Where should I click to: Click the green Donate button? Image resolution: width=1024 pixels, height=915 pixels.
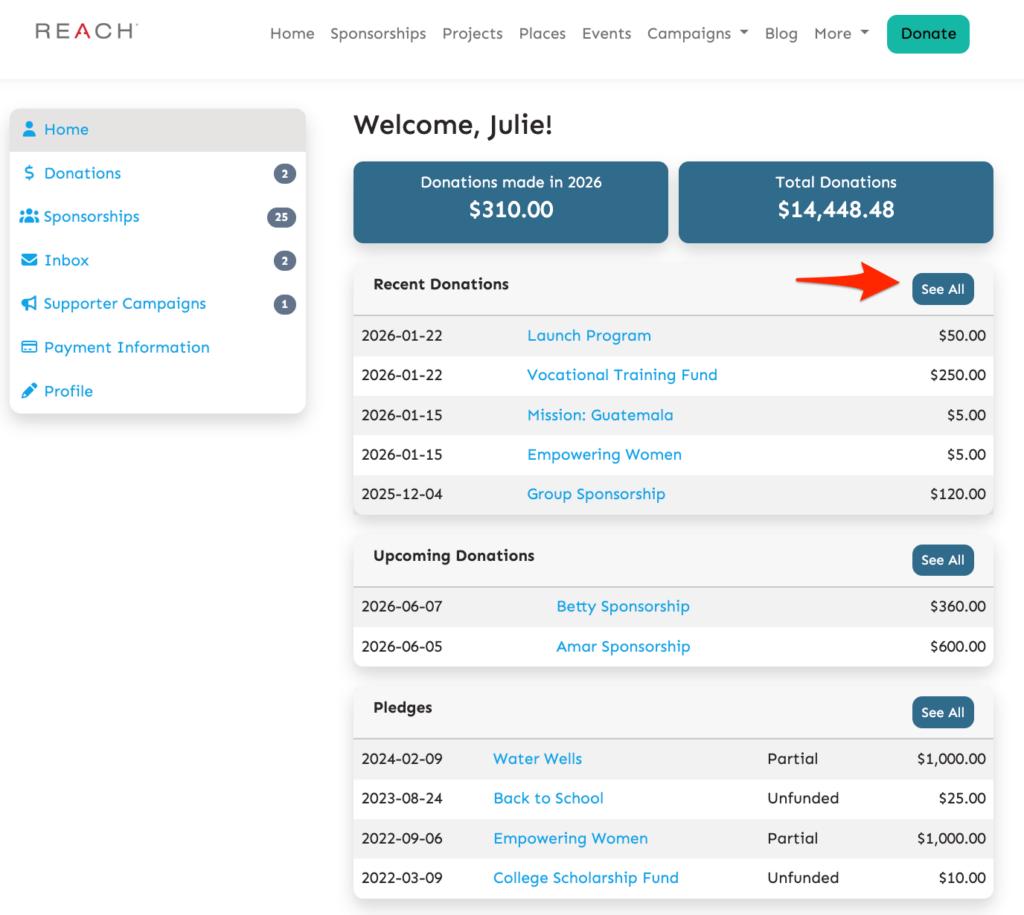pyautogui.click(x=927, y=33)
